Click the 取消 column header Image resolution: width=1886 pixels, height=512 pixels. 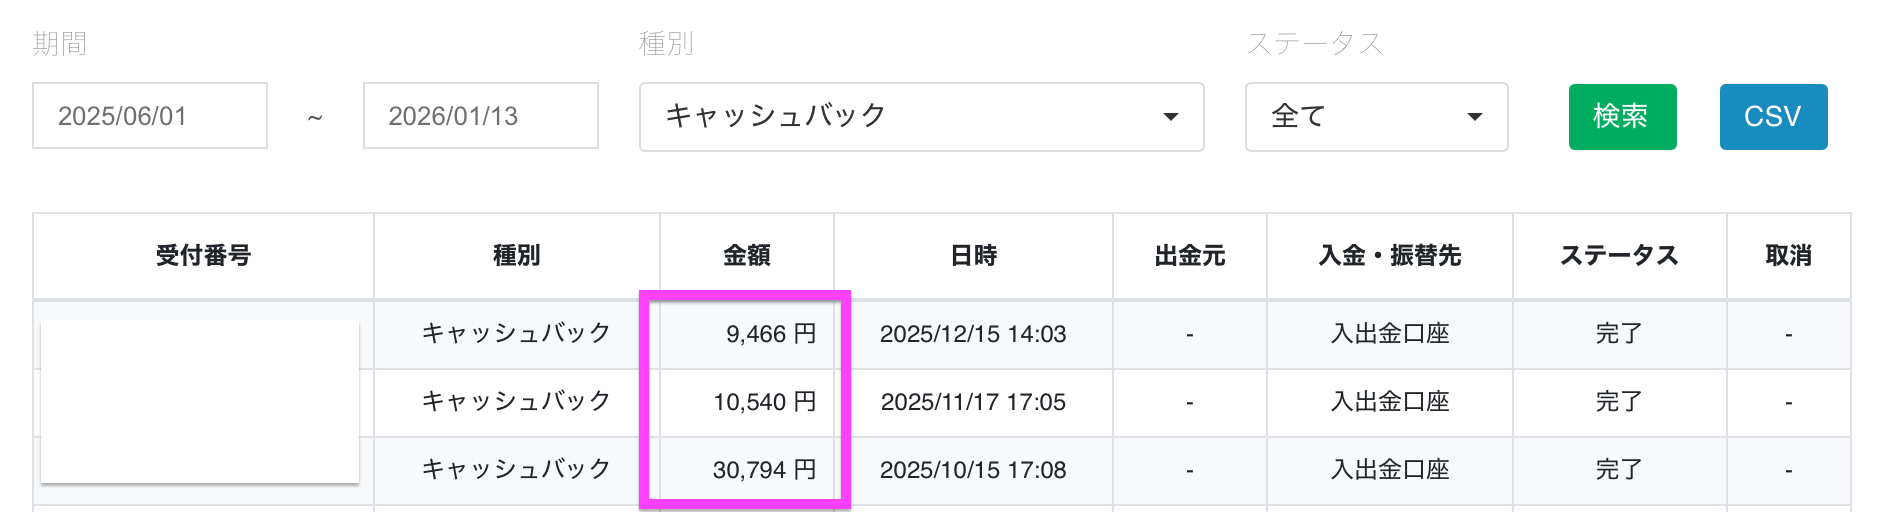click(x=1788, y=256)
